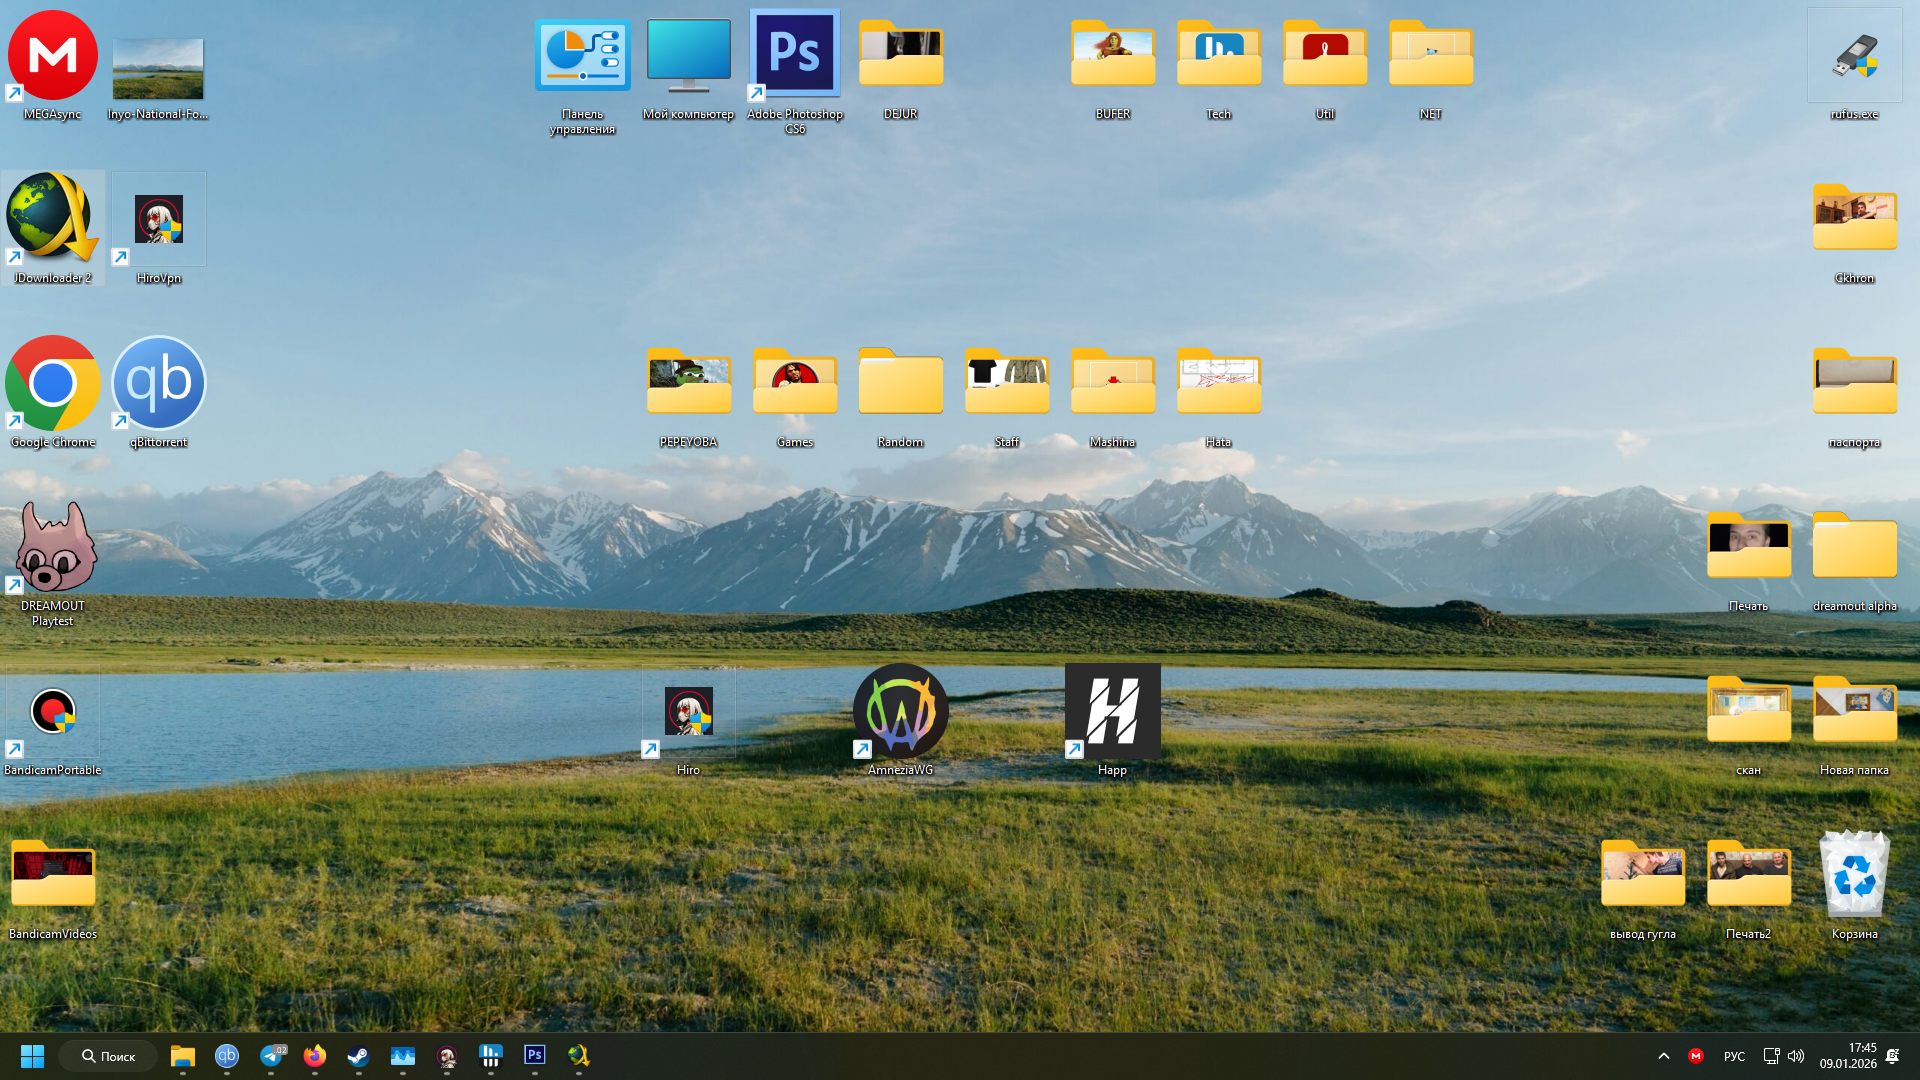1920x1080 pixels.
Task: Expand the hidden system tray icons
Action: (1664, 1056)
